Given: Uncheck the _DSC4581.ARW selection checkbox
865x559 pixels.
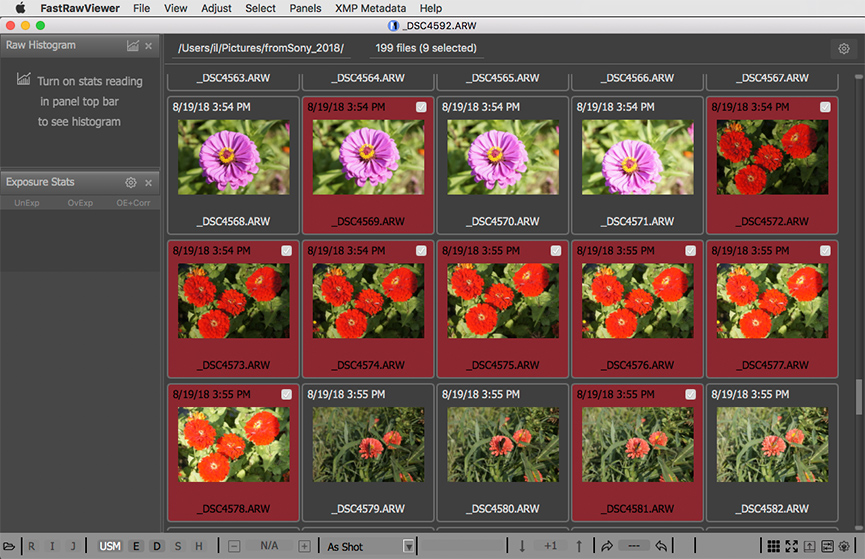Looking at the screenshot, I should coord(690,395).
